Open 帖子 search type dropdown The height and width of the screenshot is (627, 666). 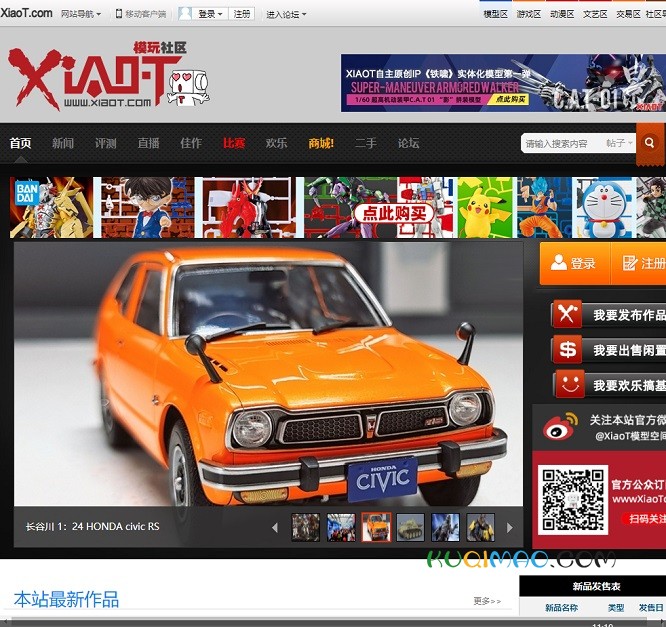[x=619, y=143]
